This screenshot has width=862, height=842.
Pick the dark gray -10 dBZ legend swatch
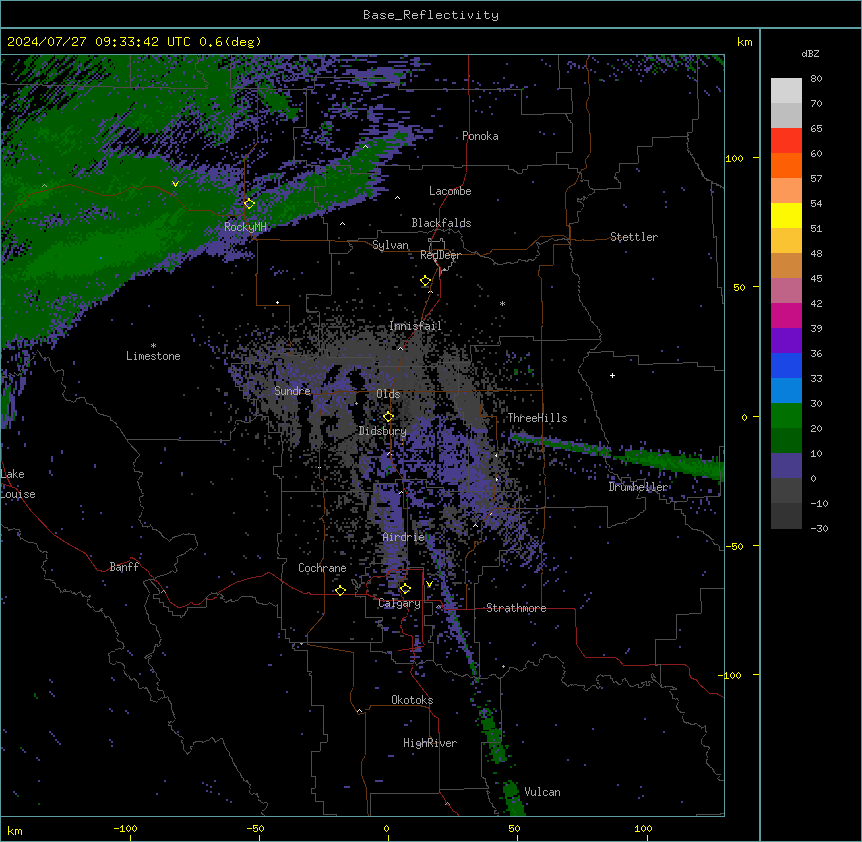point(786,516)
